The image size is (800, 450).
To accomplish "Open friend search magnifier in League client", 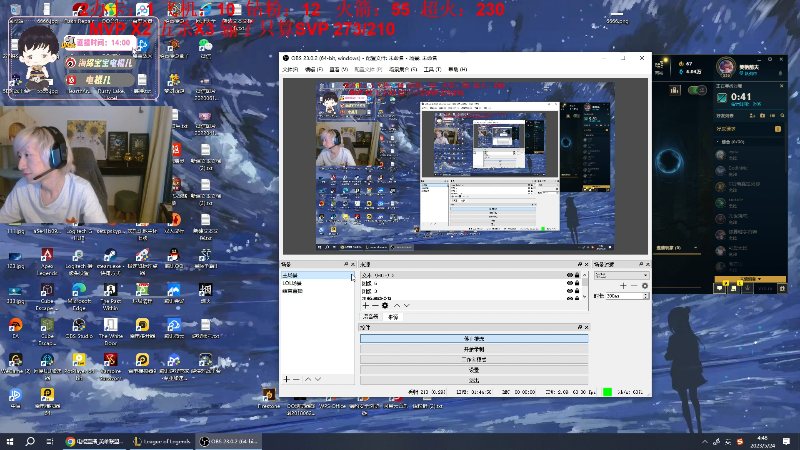I will tap(782, 116).
